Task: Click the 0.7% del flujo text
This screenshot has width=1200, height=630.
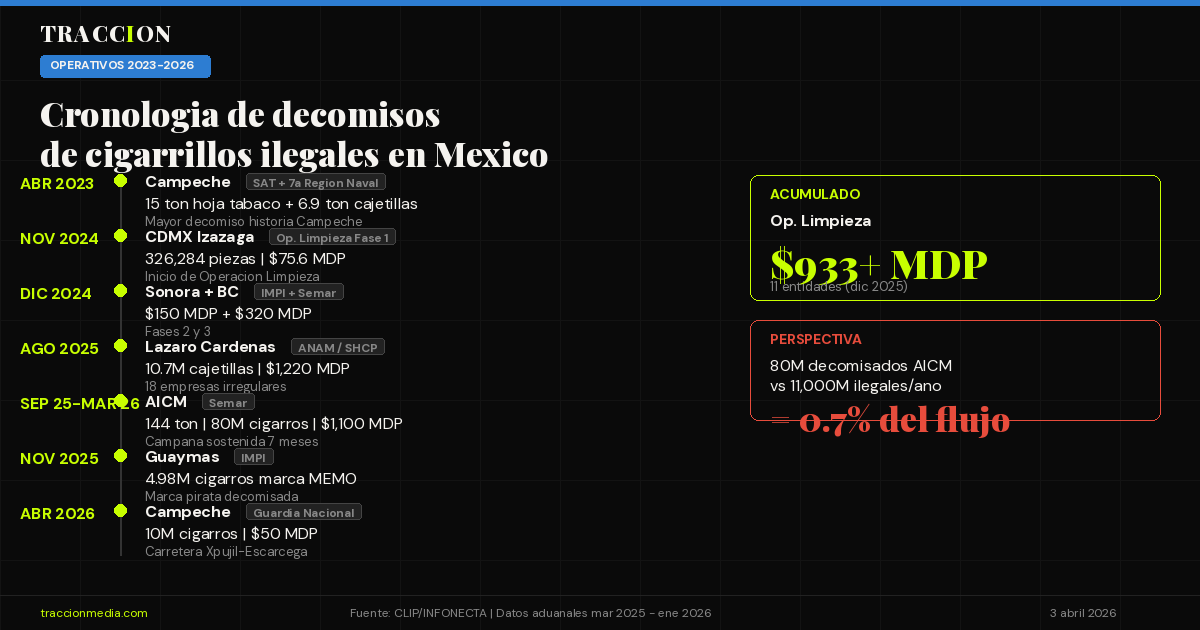Action: point(889,420)
